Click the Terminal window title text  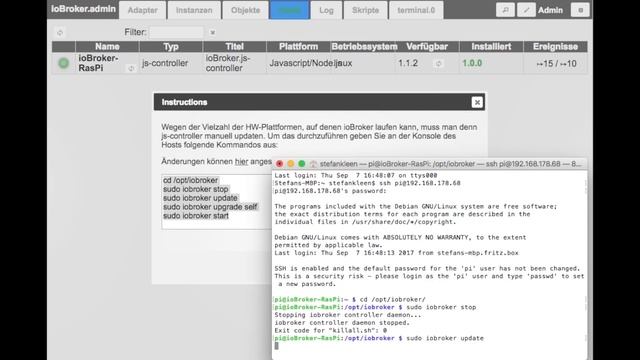tap(450, 164)
